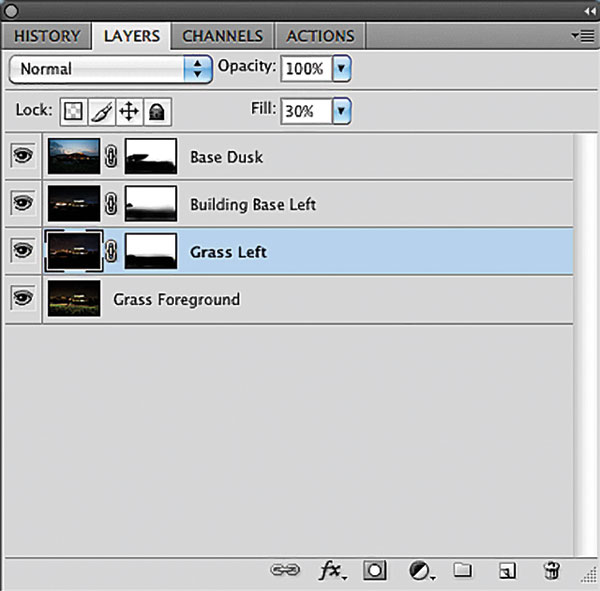600x591 pixels.
Task: Add a layer mask
Action: pos(375,570)
